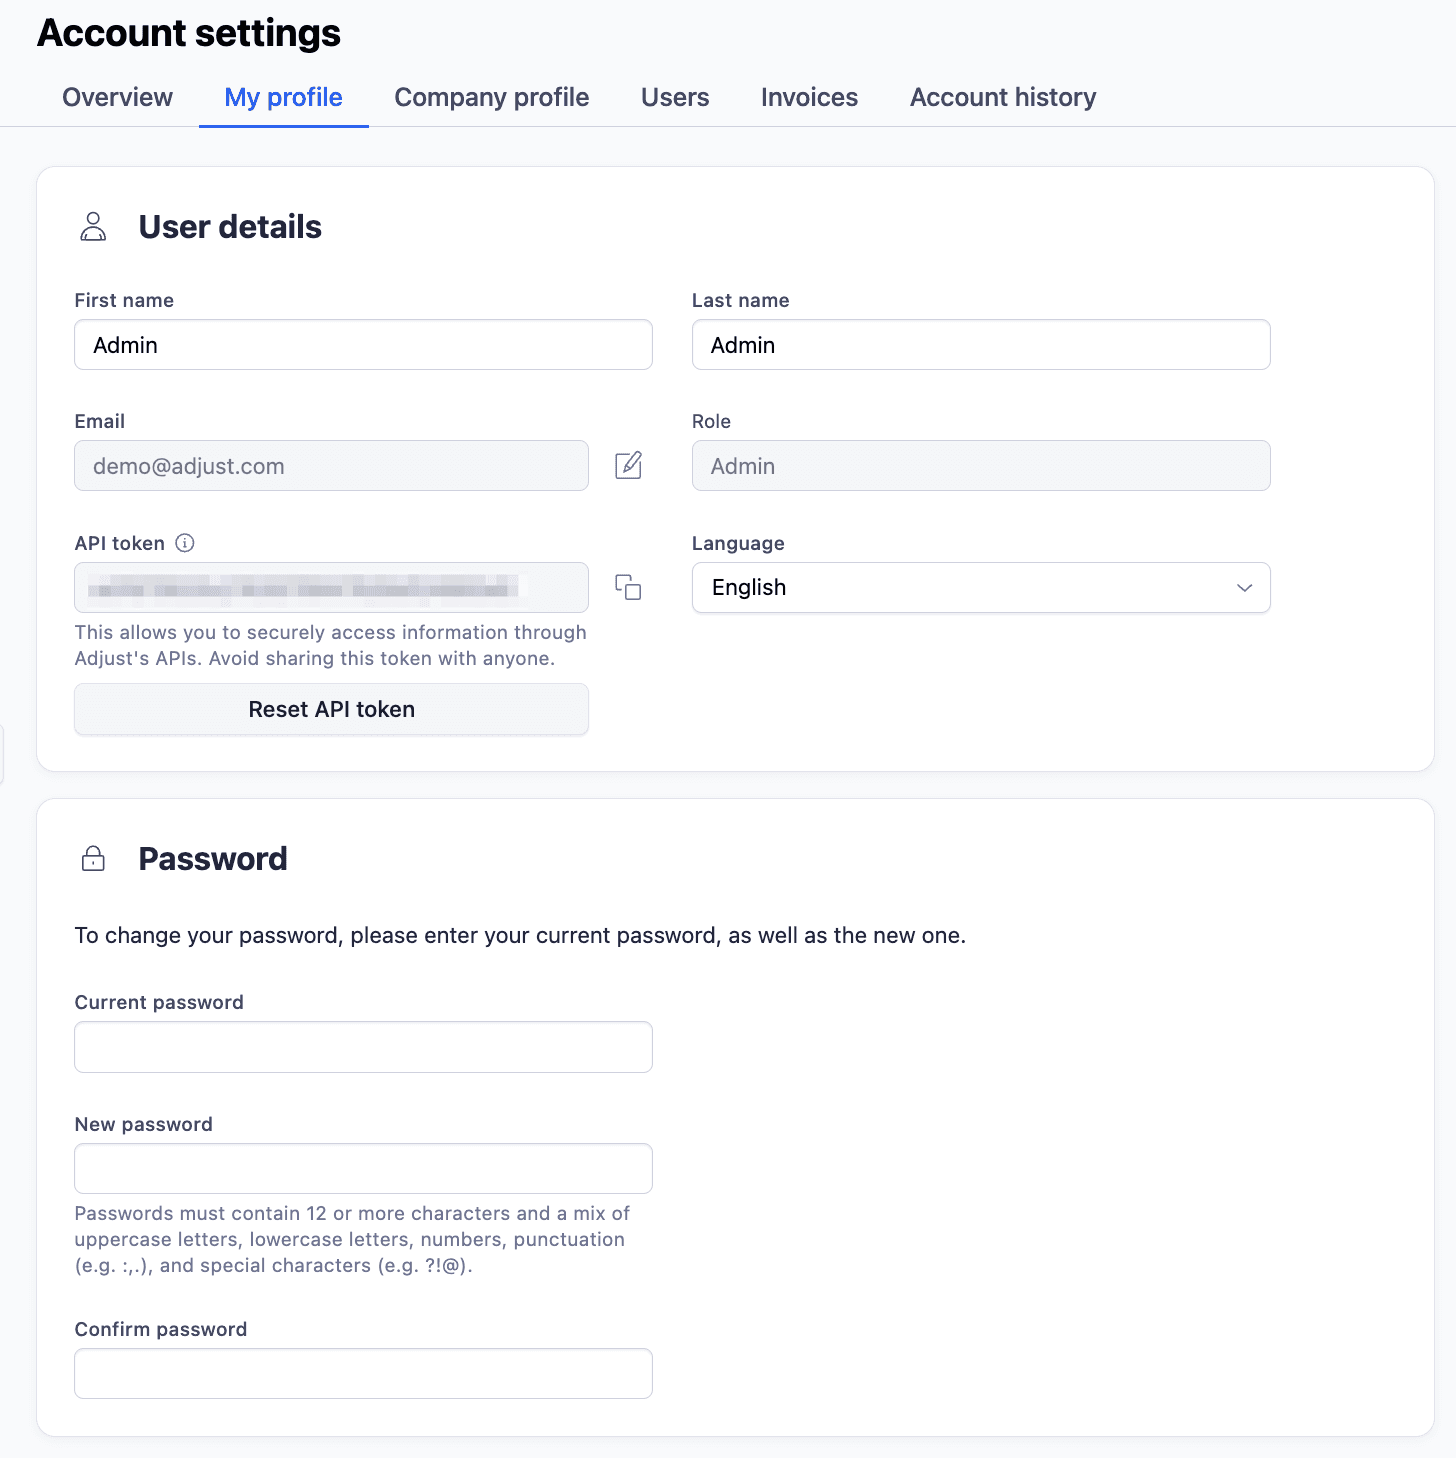Go to the Users tab

675,97
